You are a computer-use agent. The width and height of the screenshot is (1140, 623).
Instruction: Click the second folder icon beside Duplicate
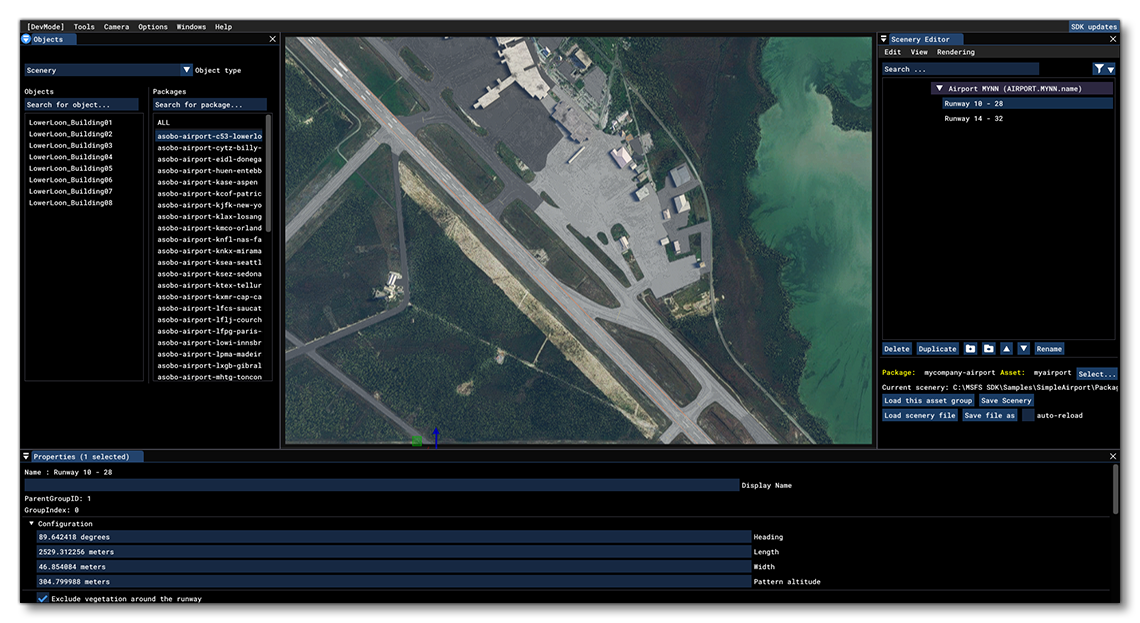(988, 348)
